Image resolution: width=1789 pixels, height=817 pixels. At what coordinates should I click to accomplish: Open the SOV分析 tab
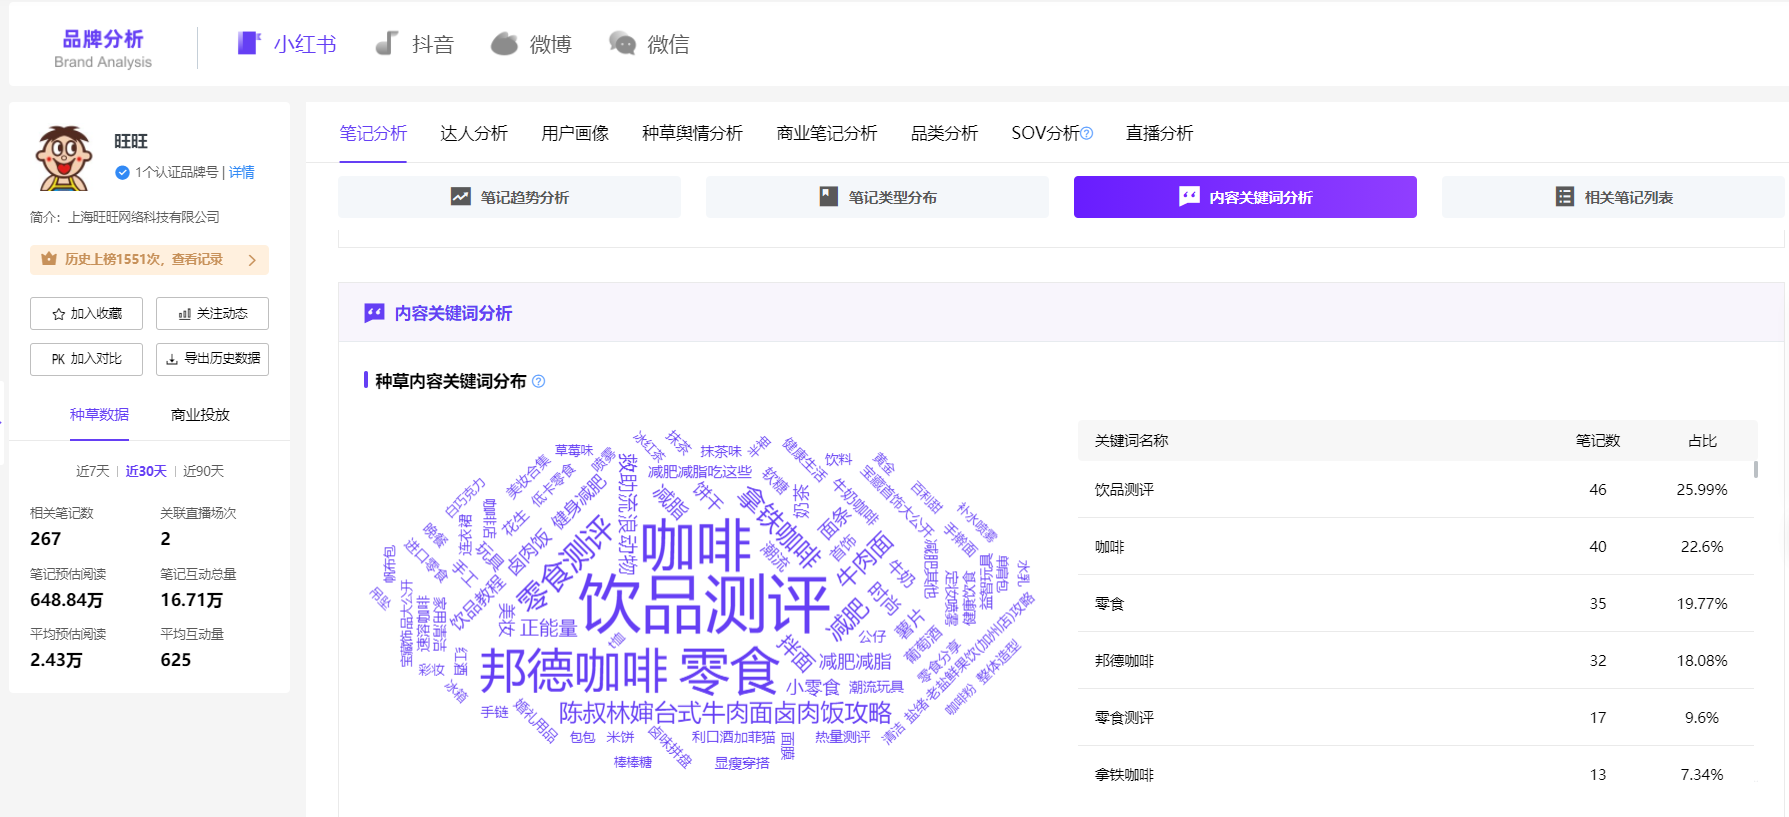coord(1045,133)
